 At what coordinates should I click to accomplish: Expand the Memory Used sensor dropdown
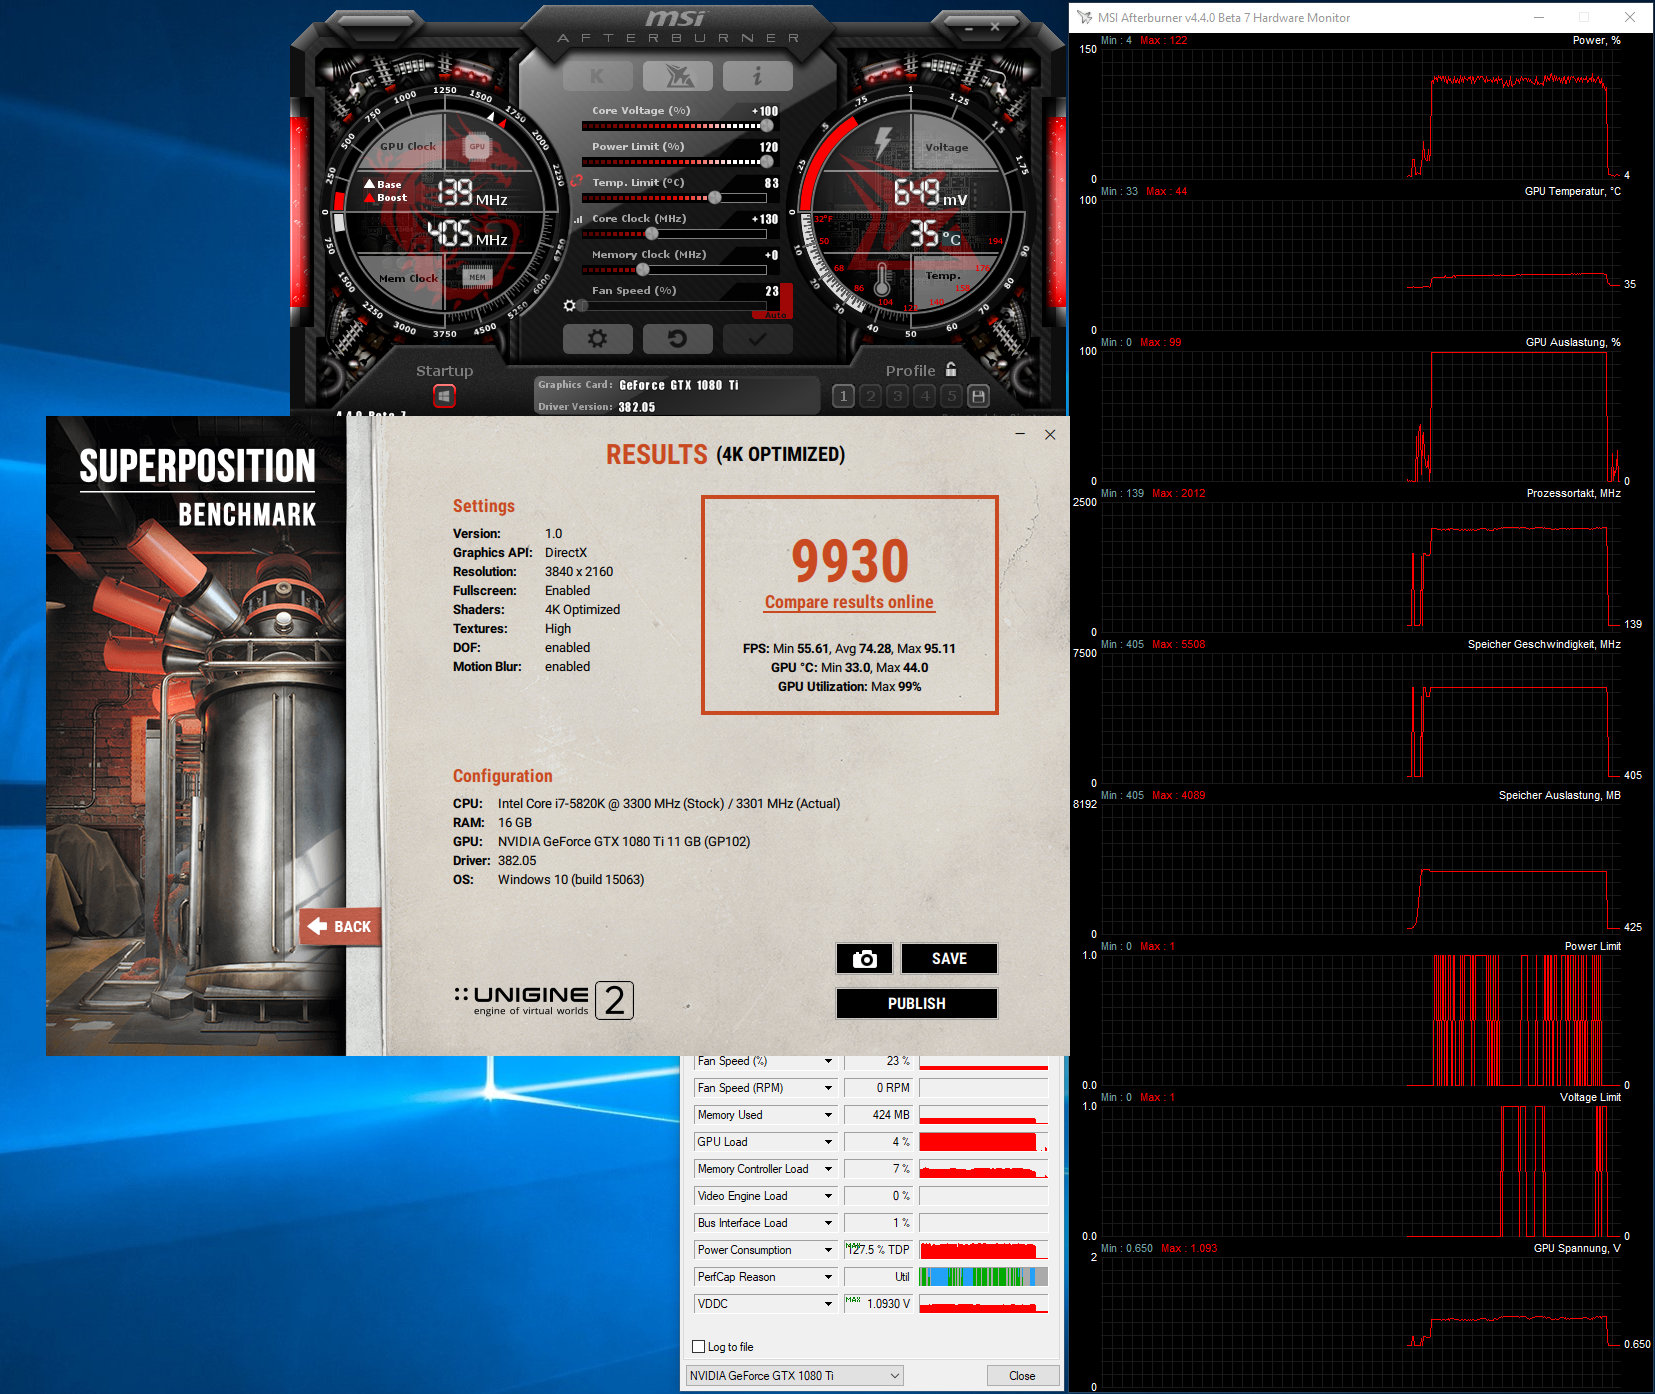828,1115
